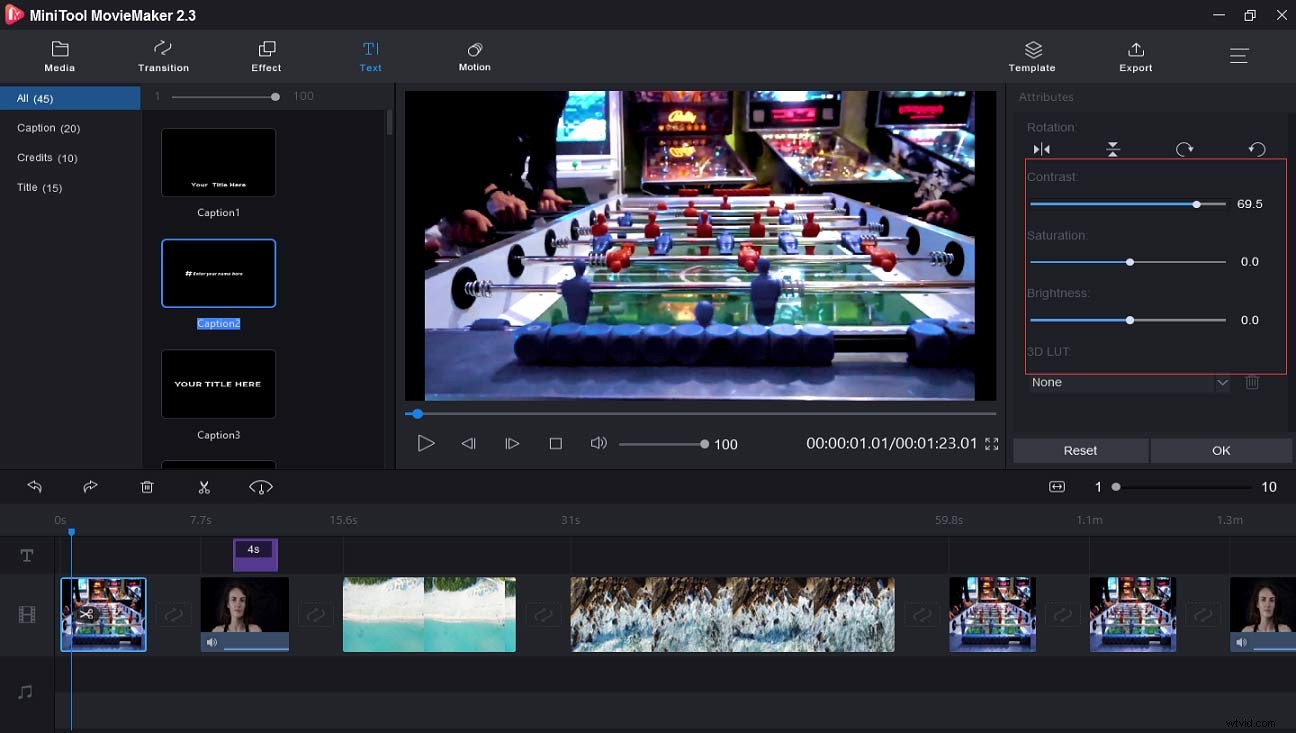Redo the last edit
This screenshot has height=733, width=1296.
click(x=90, y=487)
